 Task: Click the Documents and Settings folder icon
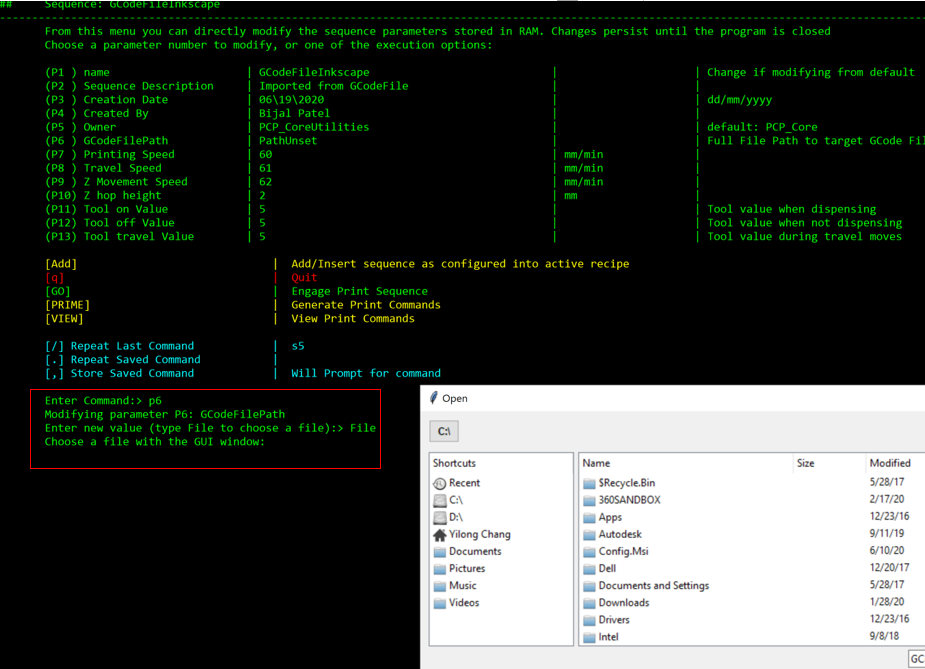589,586
